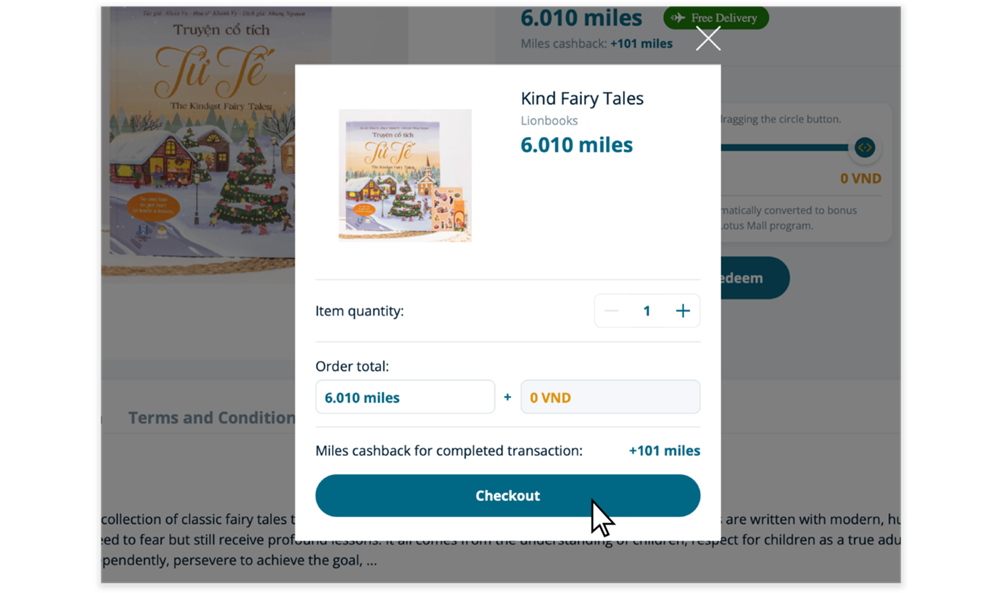Click the +101 miles cashback amount in popup
This screenshot has height=593, width=1000.
(x=664, y=451)
